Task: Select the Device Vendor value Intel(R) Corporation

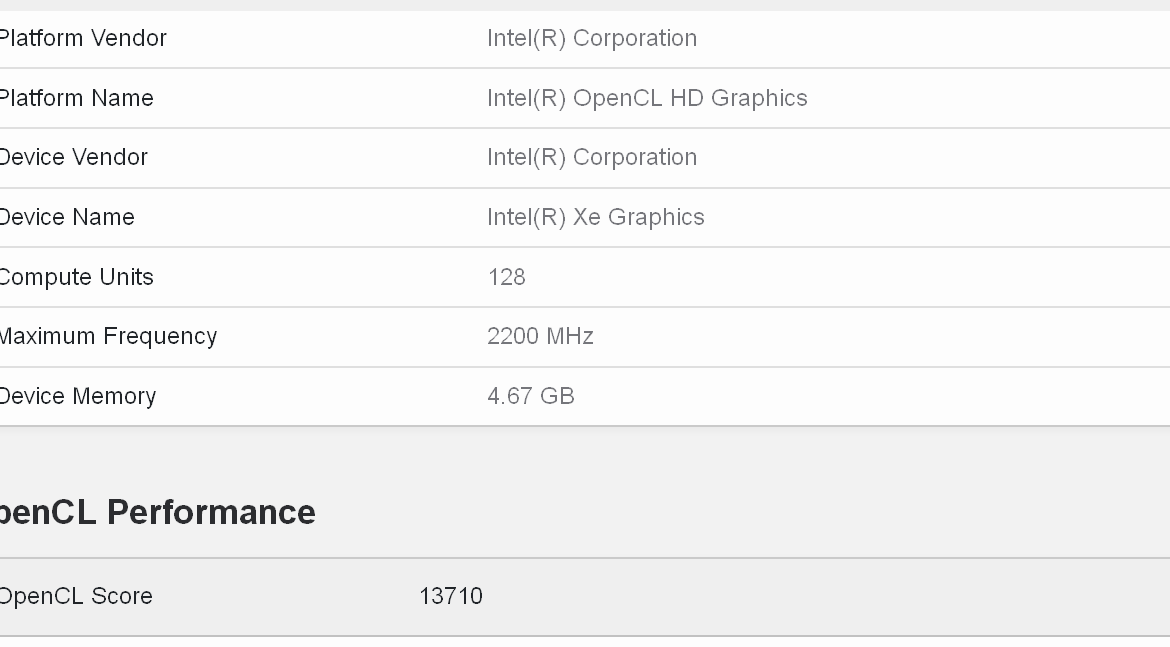Action: 591,157
